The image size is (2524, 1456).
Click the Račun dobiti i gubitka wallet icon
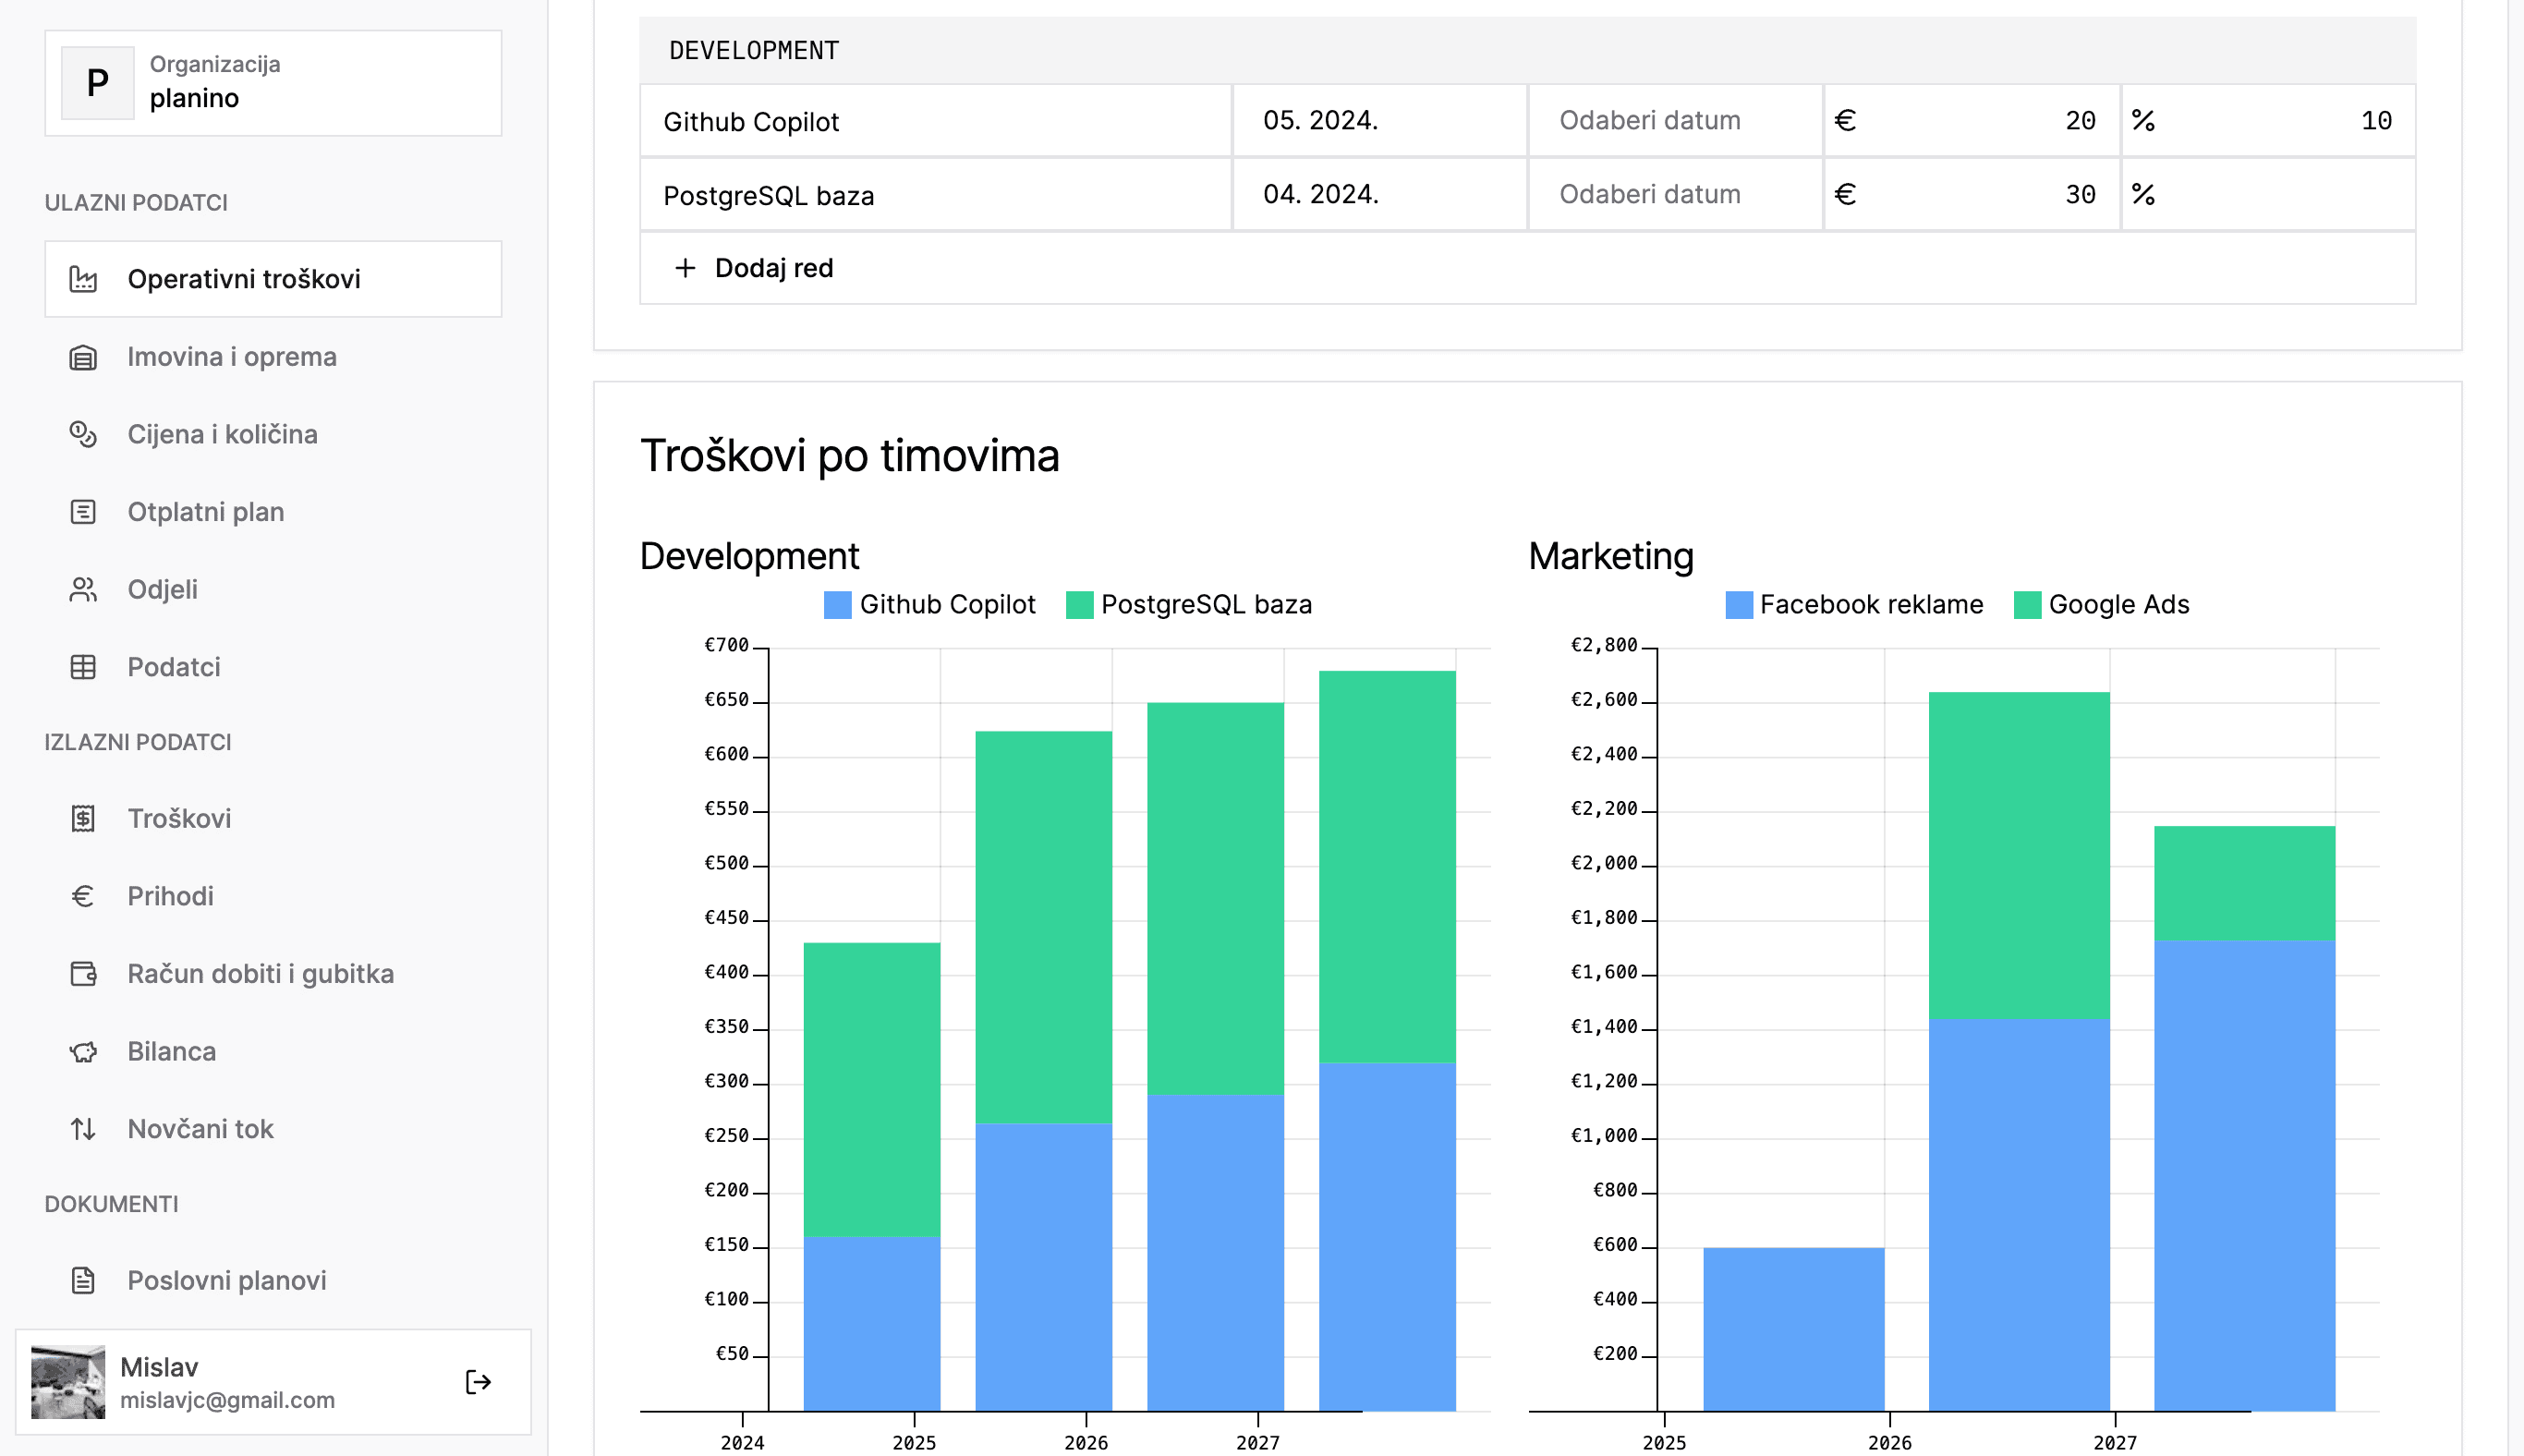pos(83,974)
